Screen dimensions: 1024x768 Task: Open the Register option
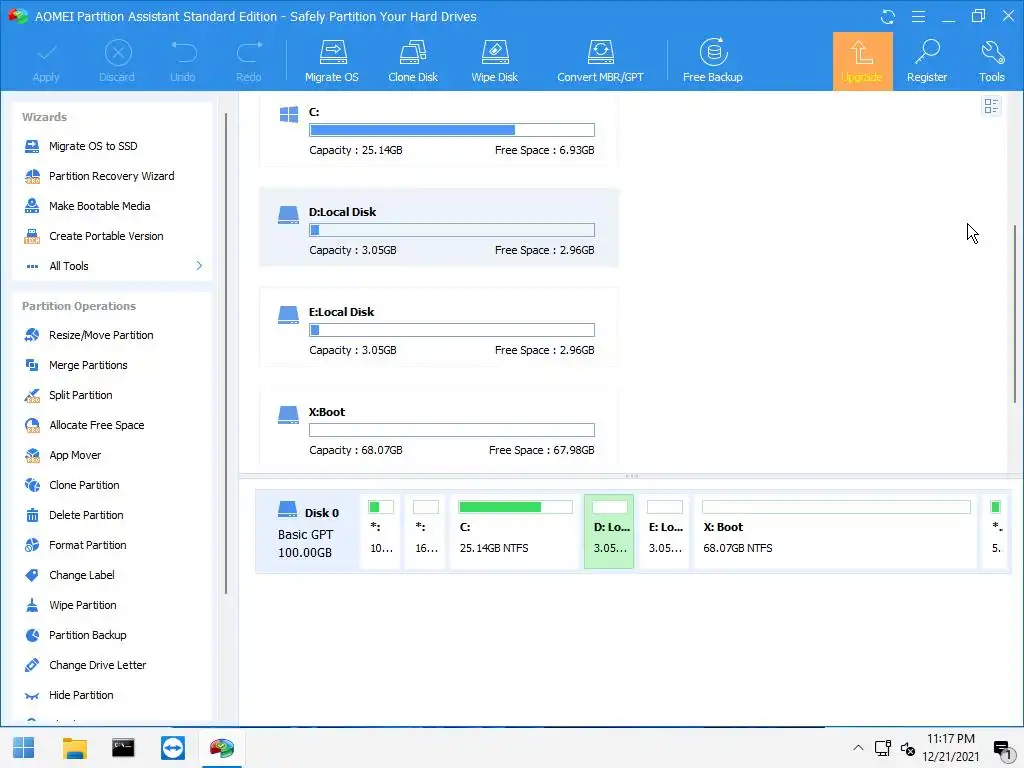click(927, 61)
